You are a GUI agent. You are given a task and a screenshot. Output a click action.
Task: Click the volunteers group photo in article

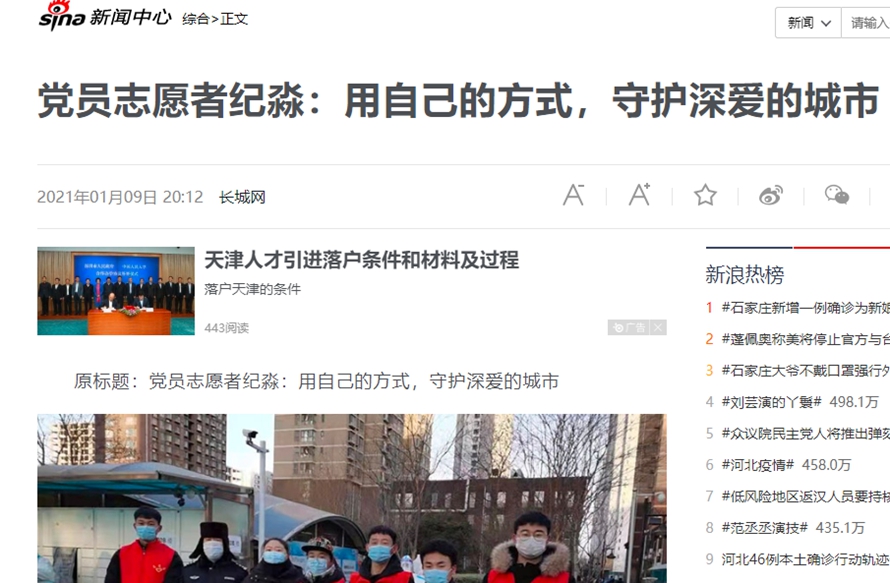pyautogui.click(x=352, y=498)
